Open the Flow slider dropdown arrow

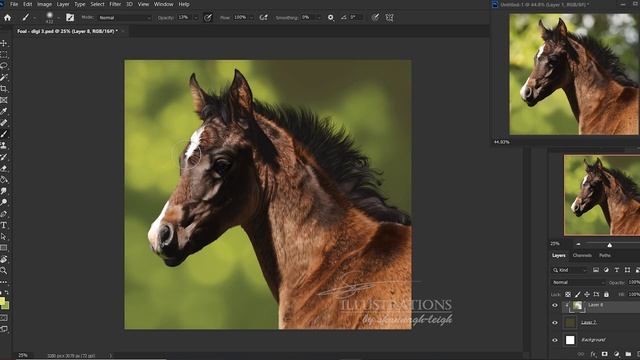251,18
